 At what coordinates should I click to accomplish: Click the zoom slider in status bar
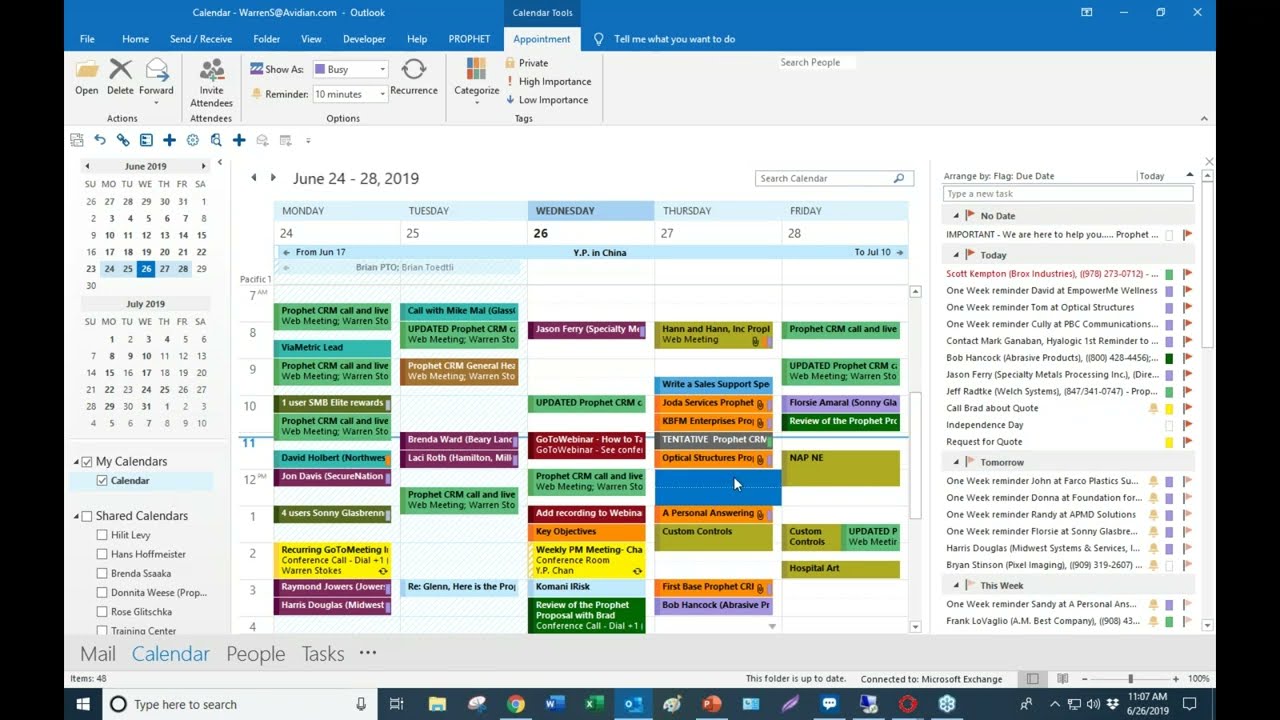pos(1130,679)
